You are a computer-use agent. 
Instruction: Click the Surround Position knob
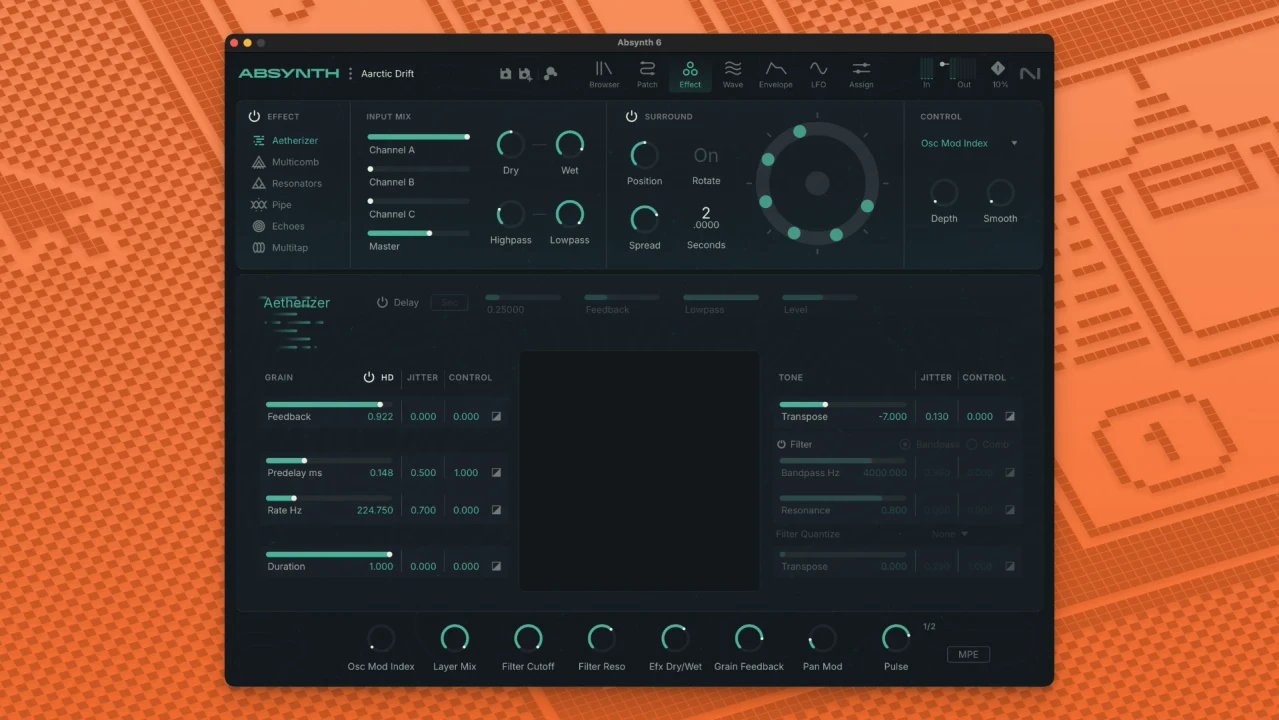(645, 155)
